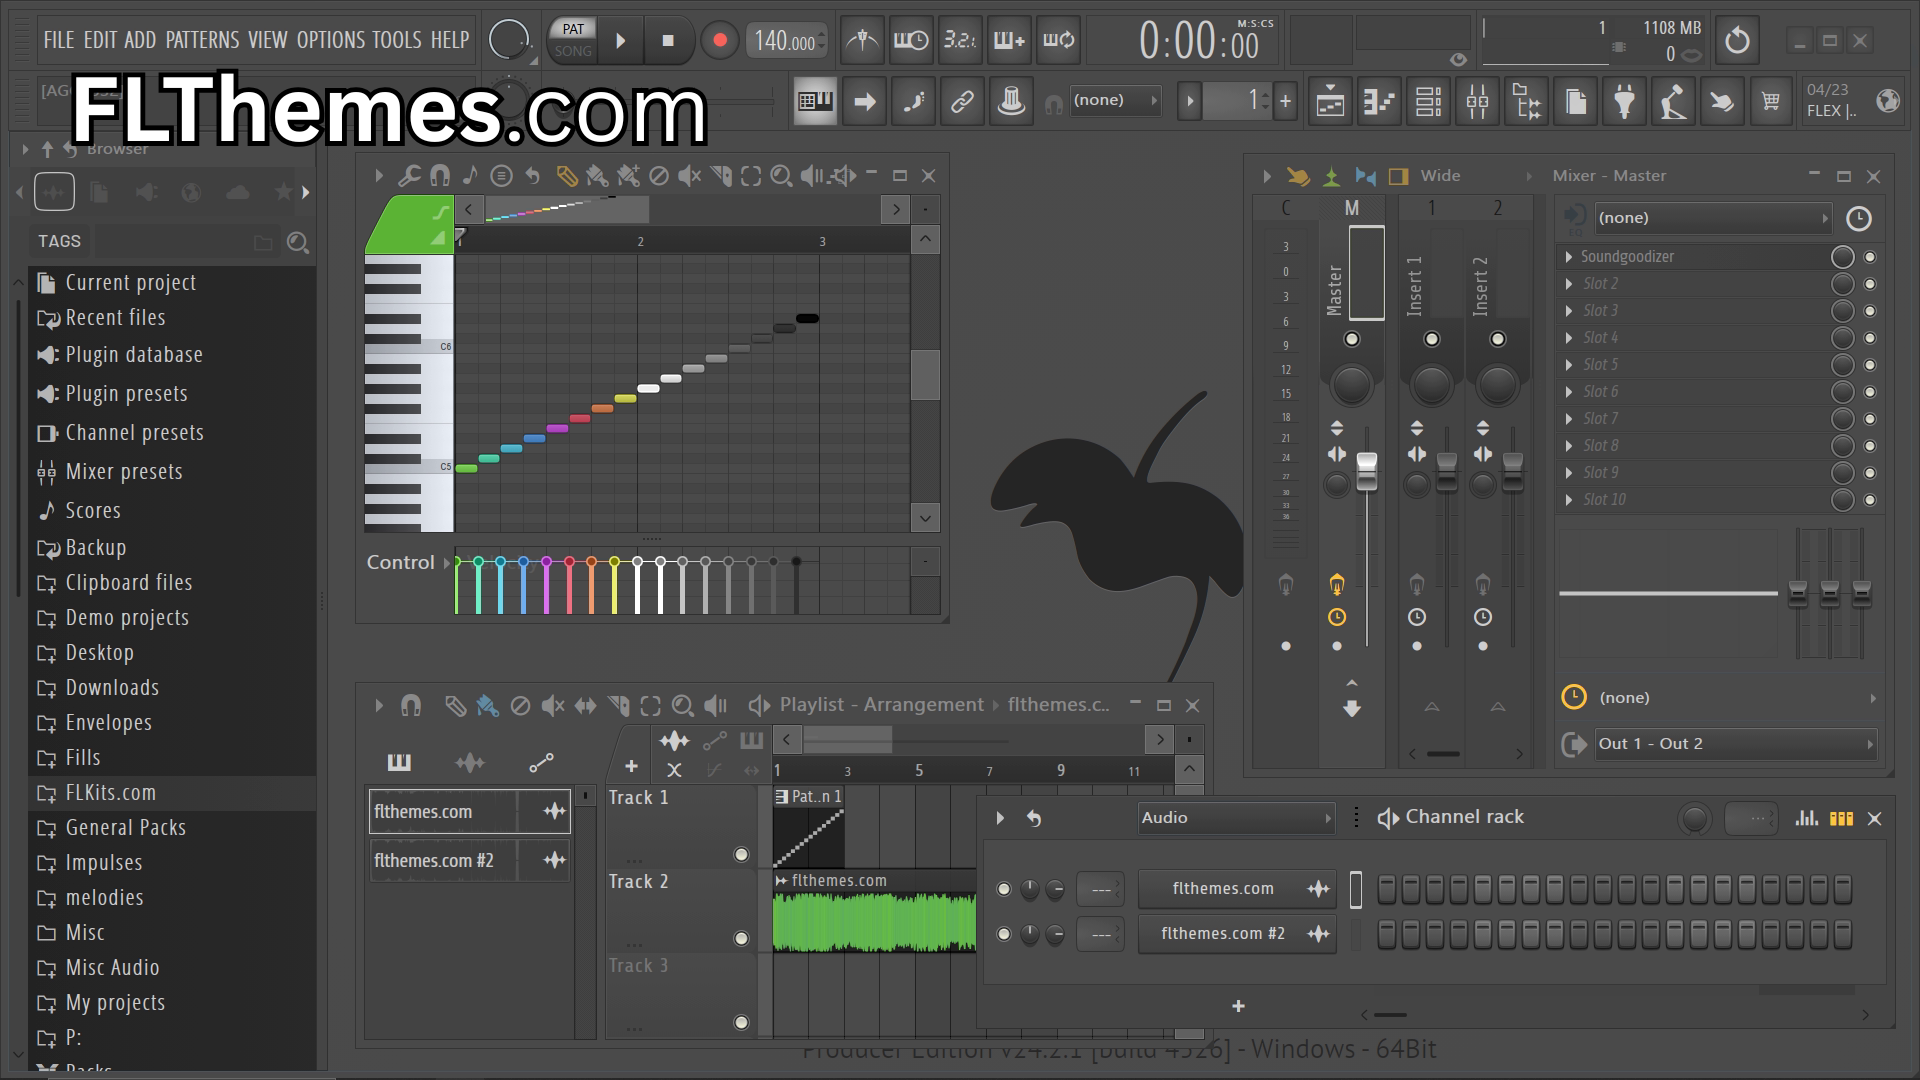Open the piano roll toolbar icon
Viewport: 1920px width, 1080px height.
(1379, 101)
